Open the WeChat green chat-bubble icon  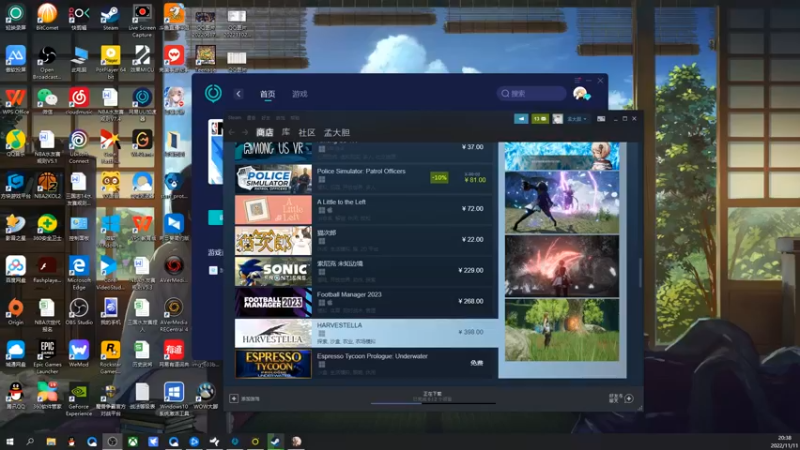47,101
